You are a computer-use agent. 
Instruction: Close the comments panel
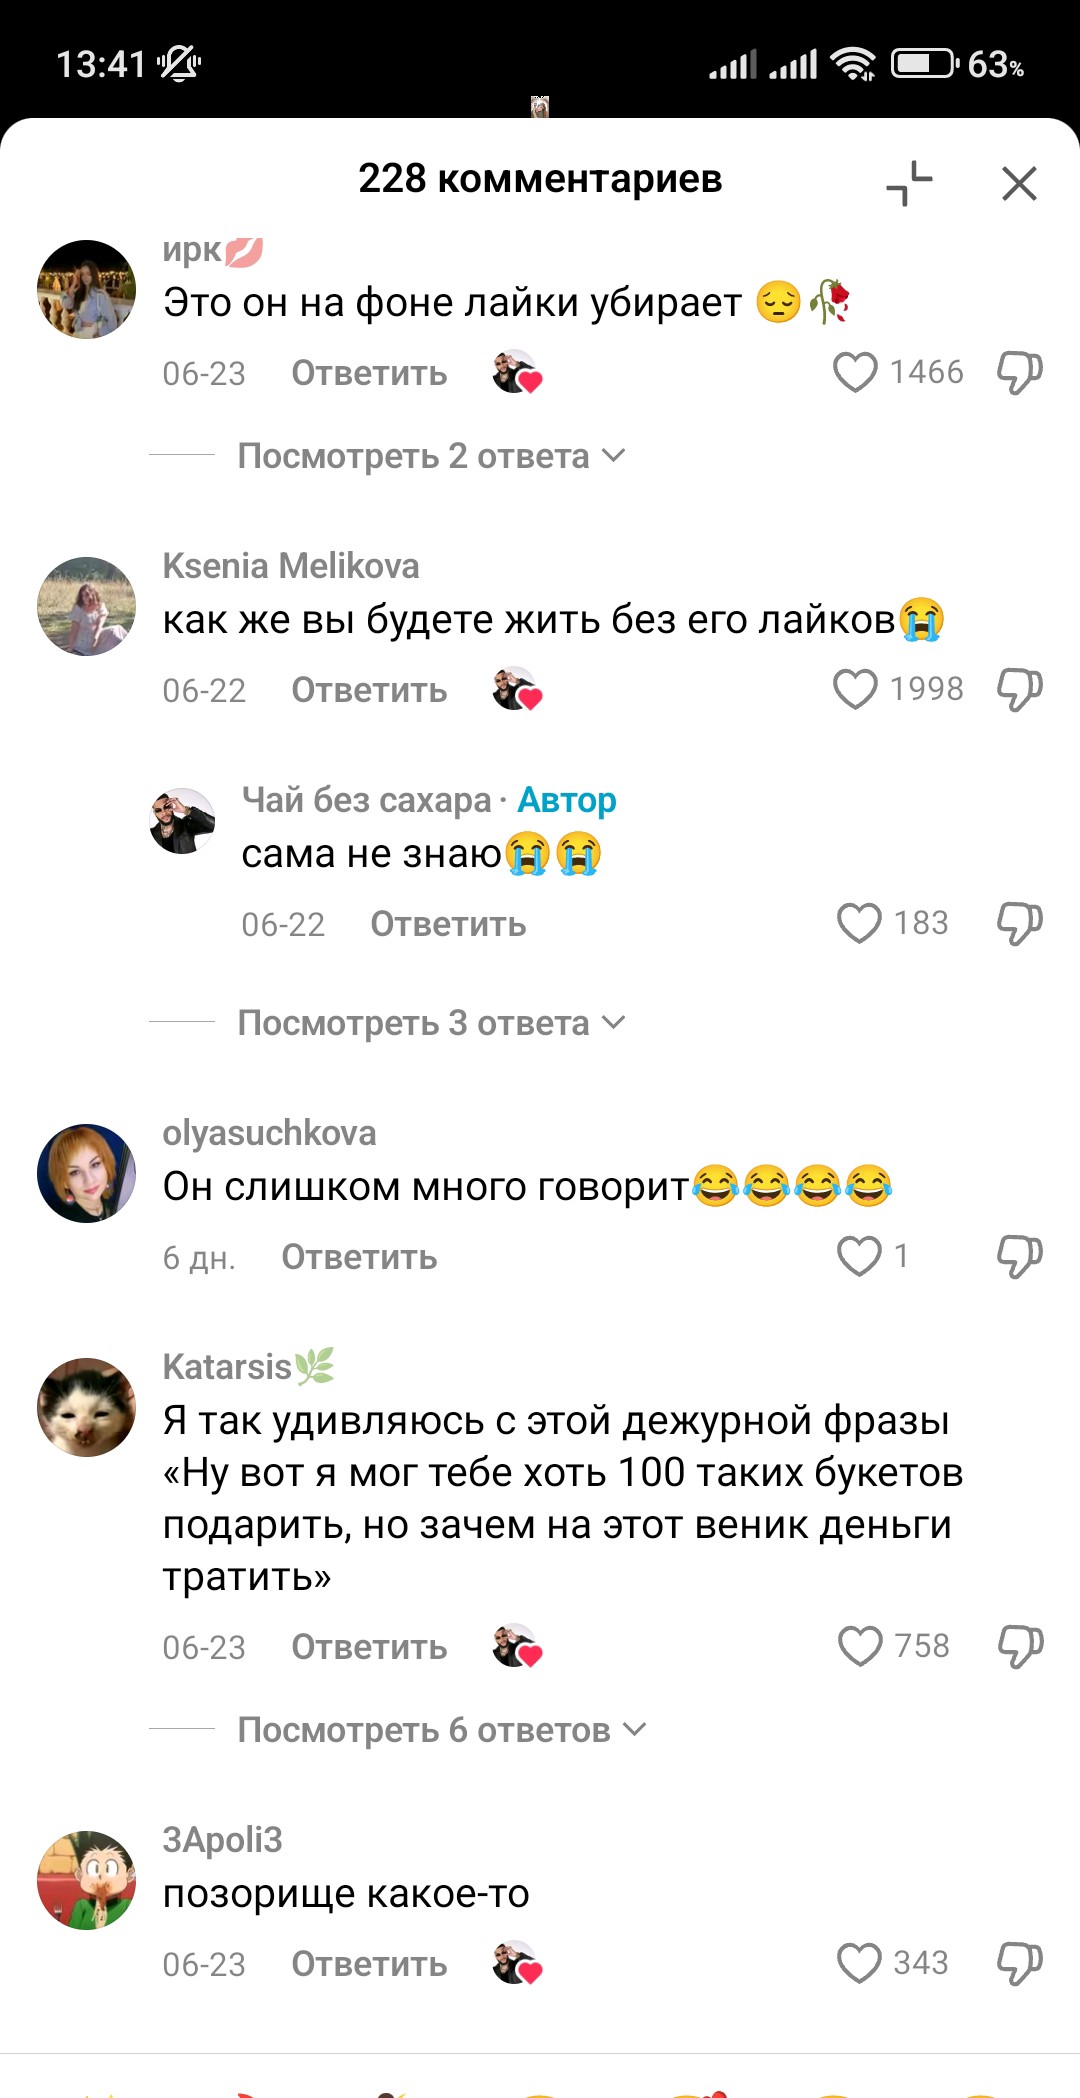pyautogui.click(x=1019, y=184)
